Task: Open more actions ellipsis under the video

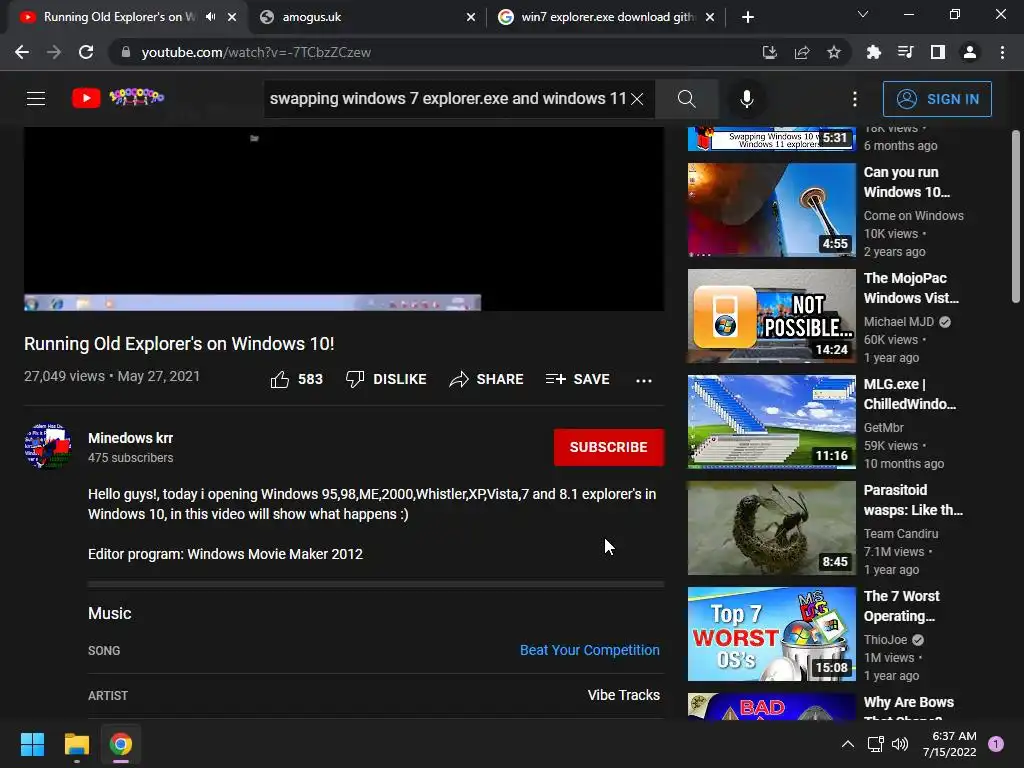Action: point(644,380)
